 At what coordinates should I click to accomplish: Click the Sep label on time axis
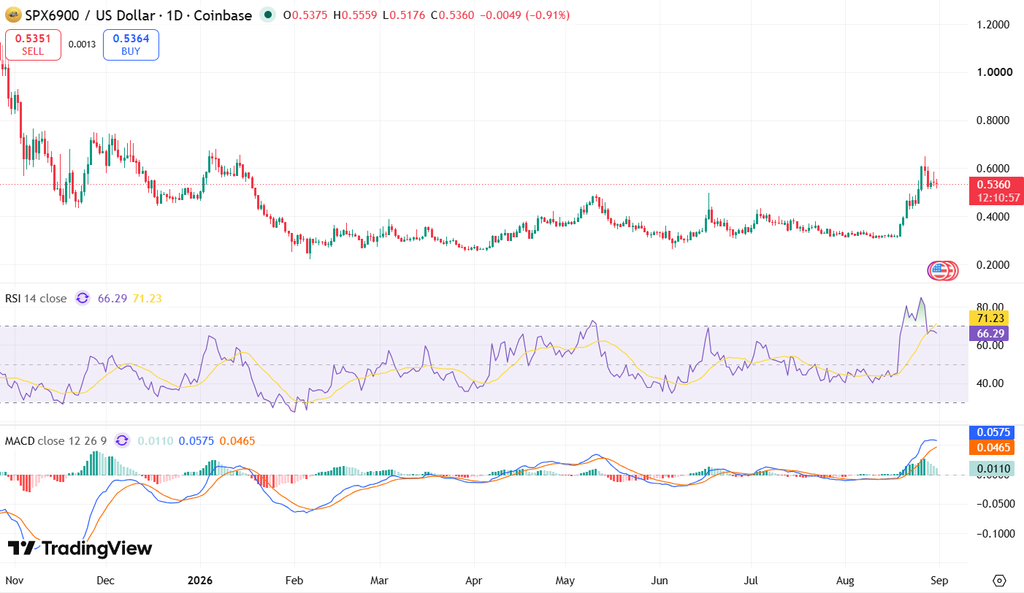939,581
